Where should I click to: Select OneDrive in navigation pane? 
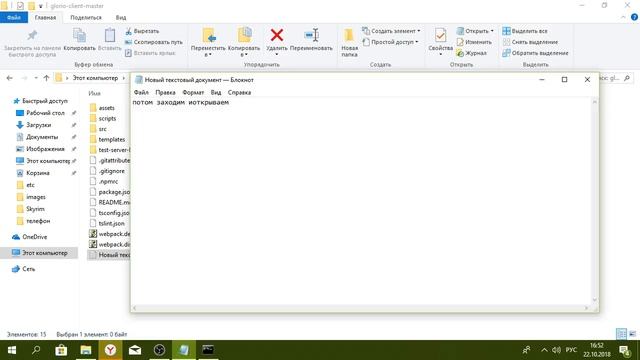34,237
